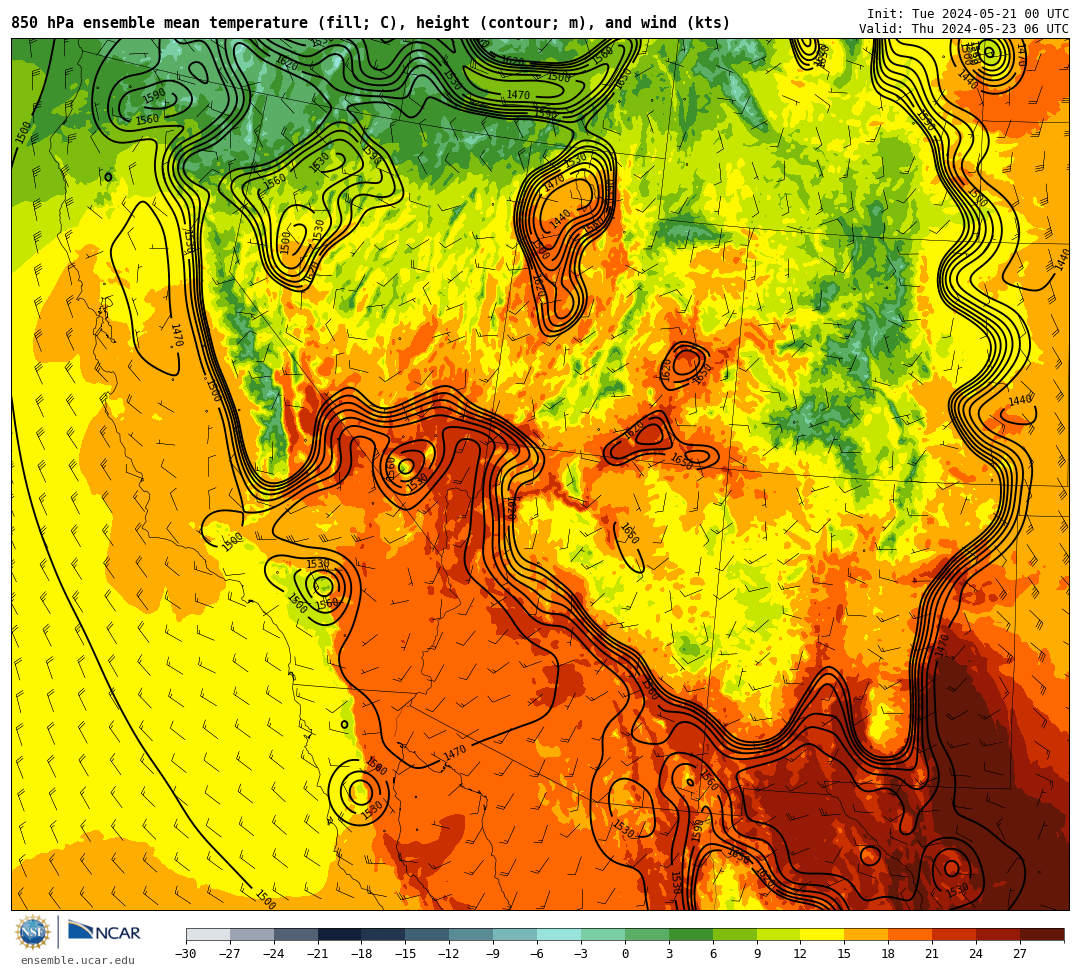Pick the colorbar swatch between −18 and −15
Viewport: 1080px width, 973px height.
pyautogui.click(x=384, y=934)
